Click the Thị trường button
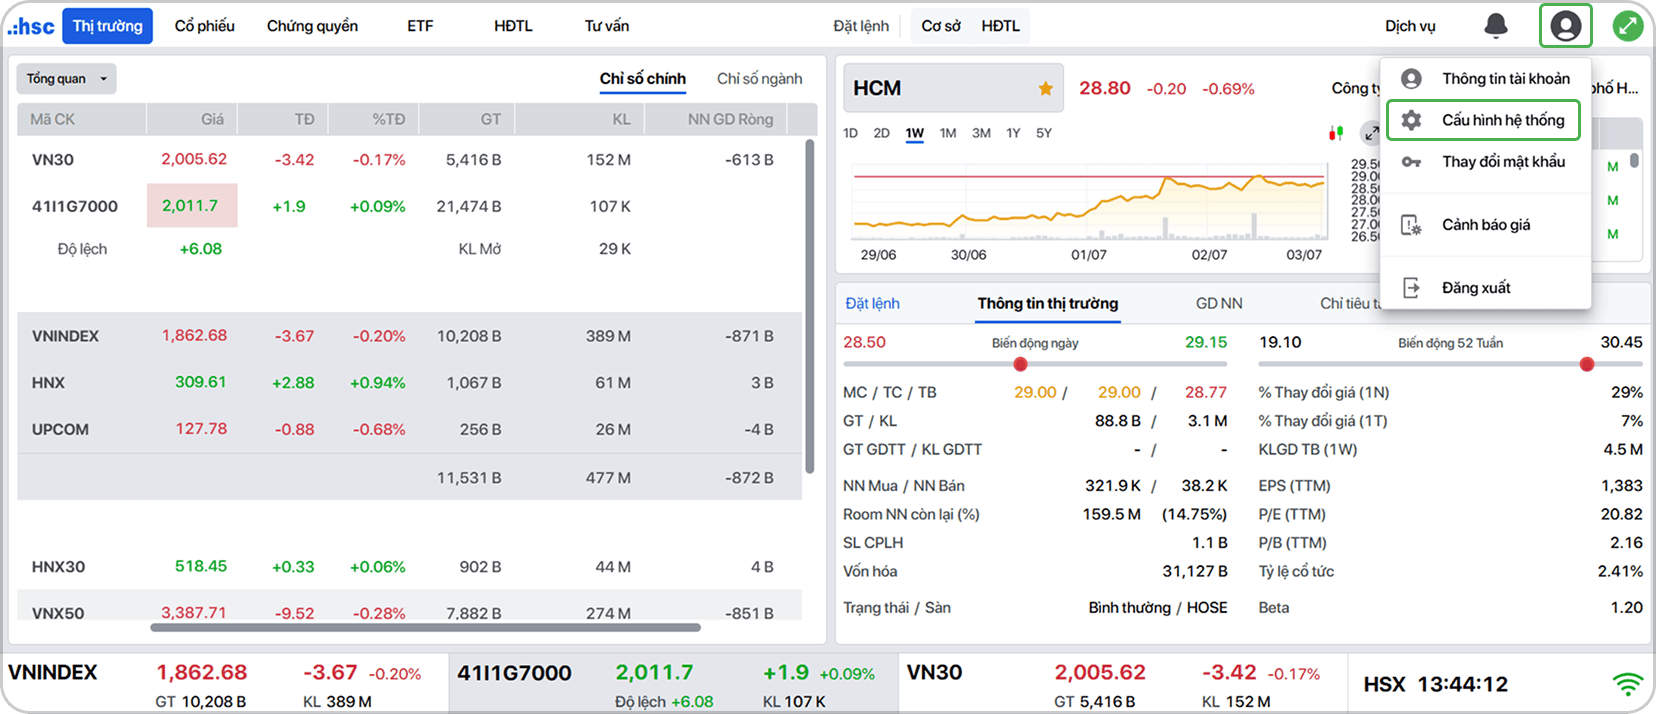 tap(107, 26)
